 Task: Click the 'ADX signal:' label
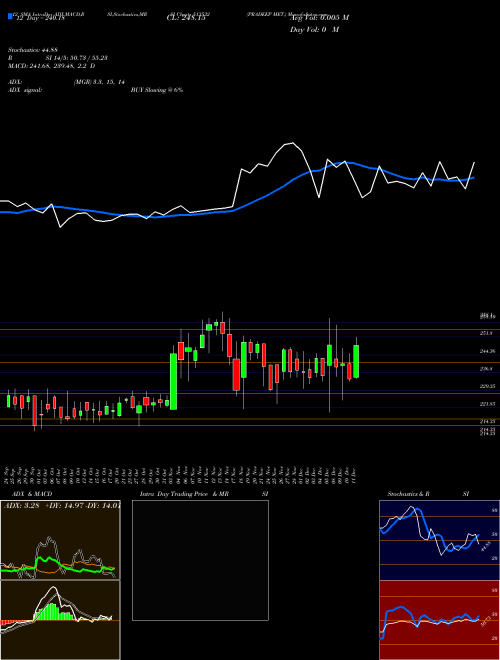point(25,90)
